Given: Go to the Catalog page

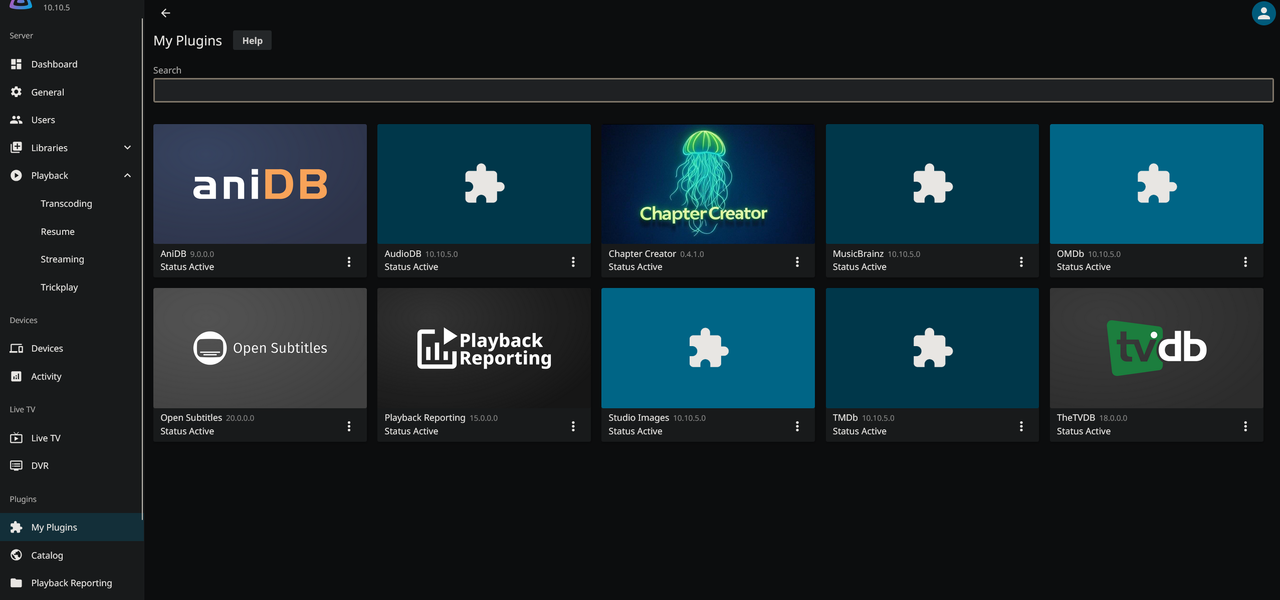Looking at the screenshot, I should [x=47, y=555].
